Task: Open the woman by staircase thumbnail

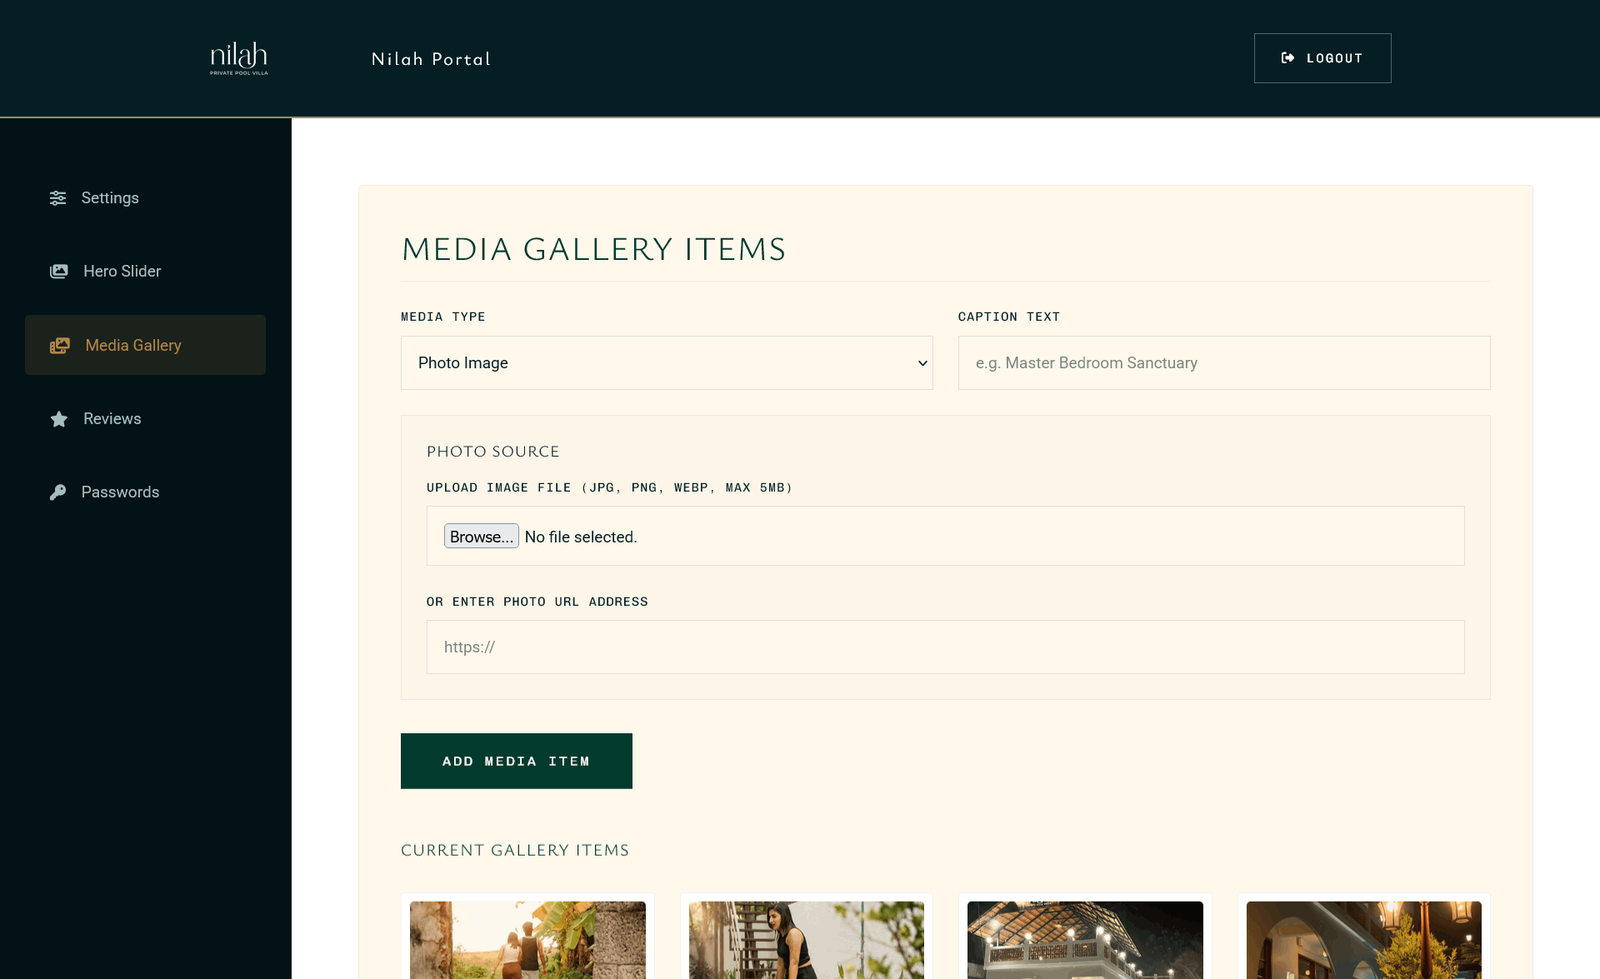Action: [x=806, y=940]
